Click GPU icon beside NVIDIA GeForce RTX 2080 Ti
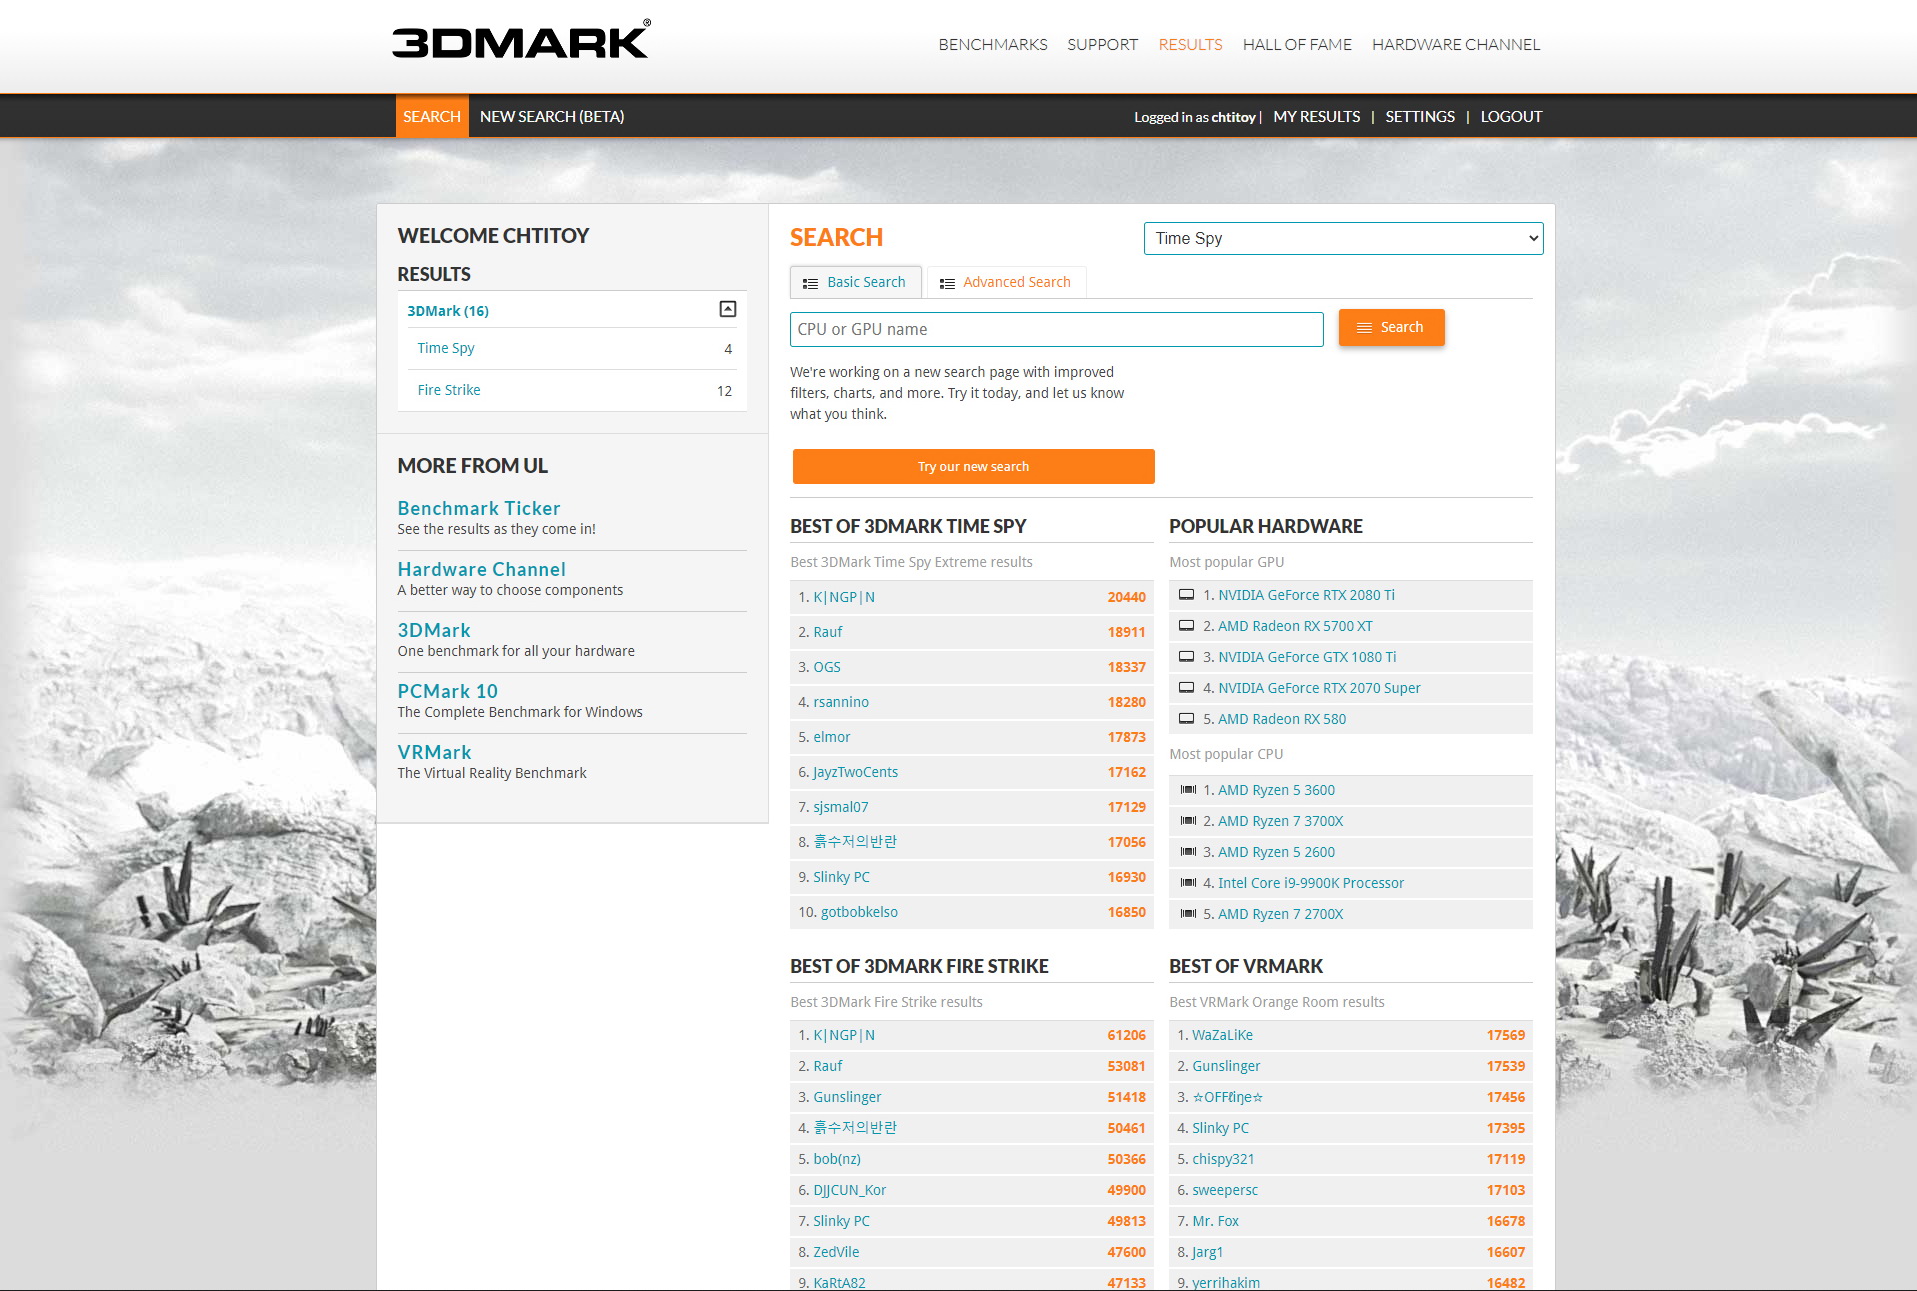Image resolution: width=1917 pixels, height=1291 pixels. click(1186, 595)
